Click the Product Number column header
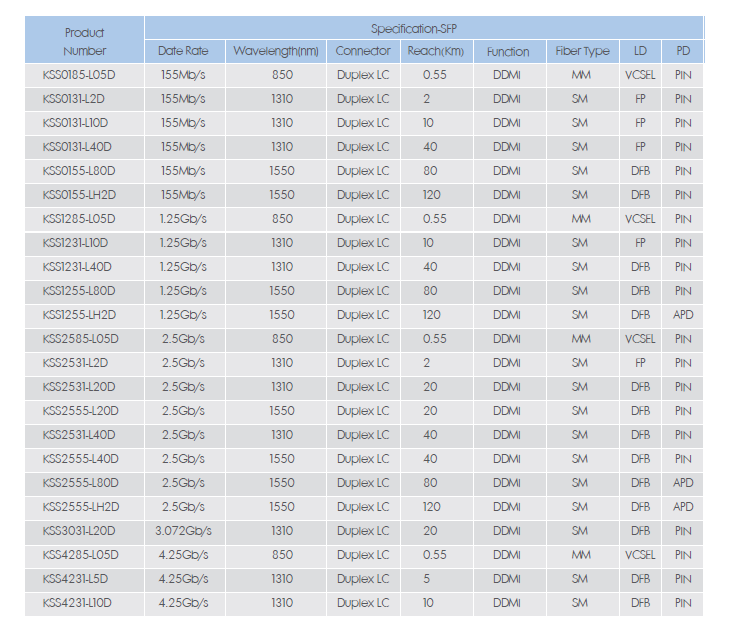This screenshot has width=736, height=642. (84, 41)
